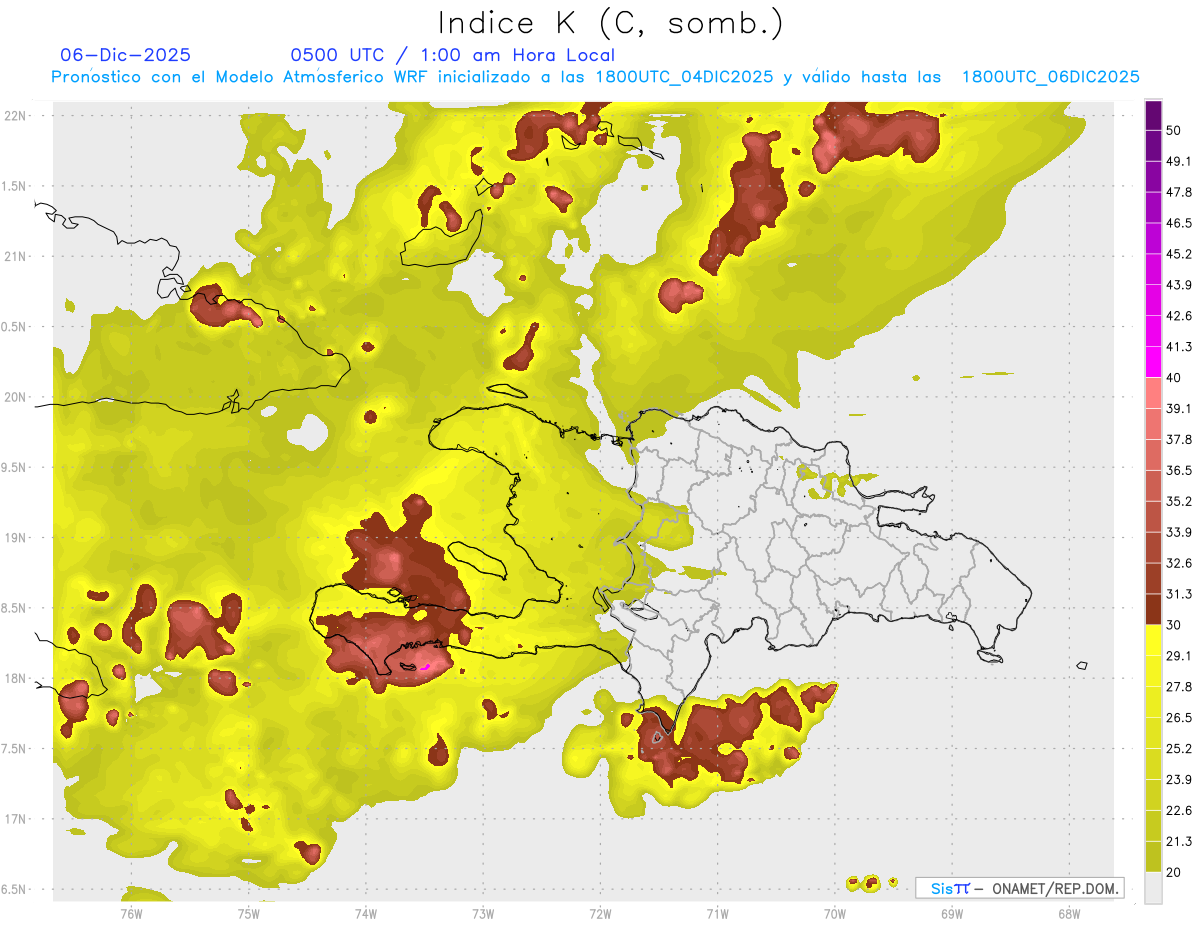This screenshot has height=927, width=1200.
Task: Click the 'Pronostico con el Modelo Atmosferico WRF' line
Action: (595, 77)
